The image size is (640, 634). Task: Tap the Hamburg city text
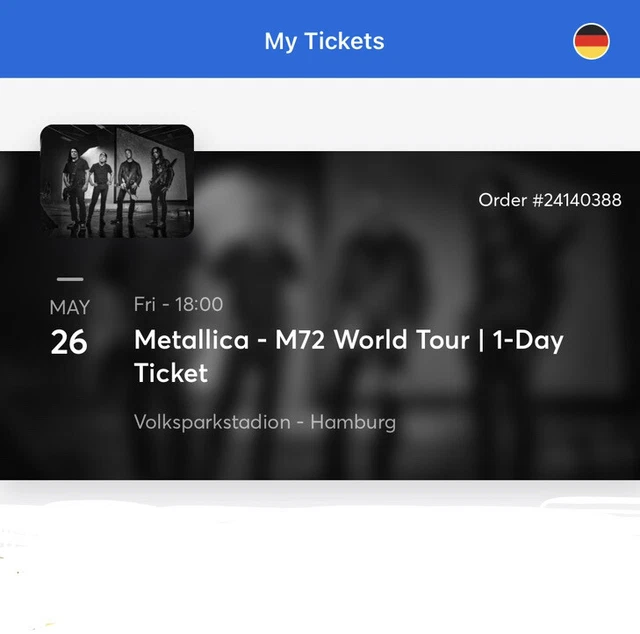click(353, 422)
